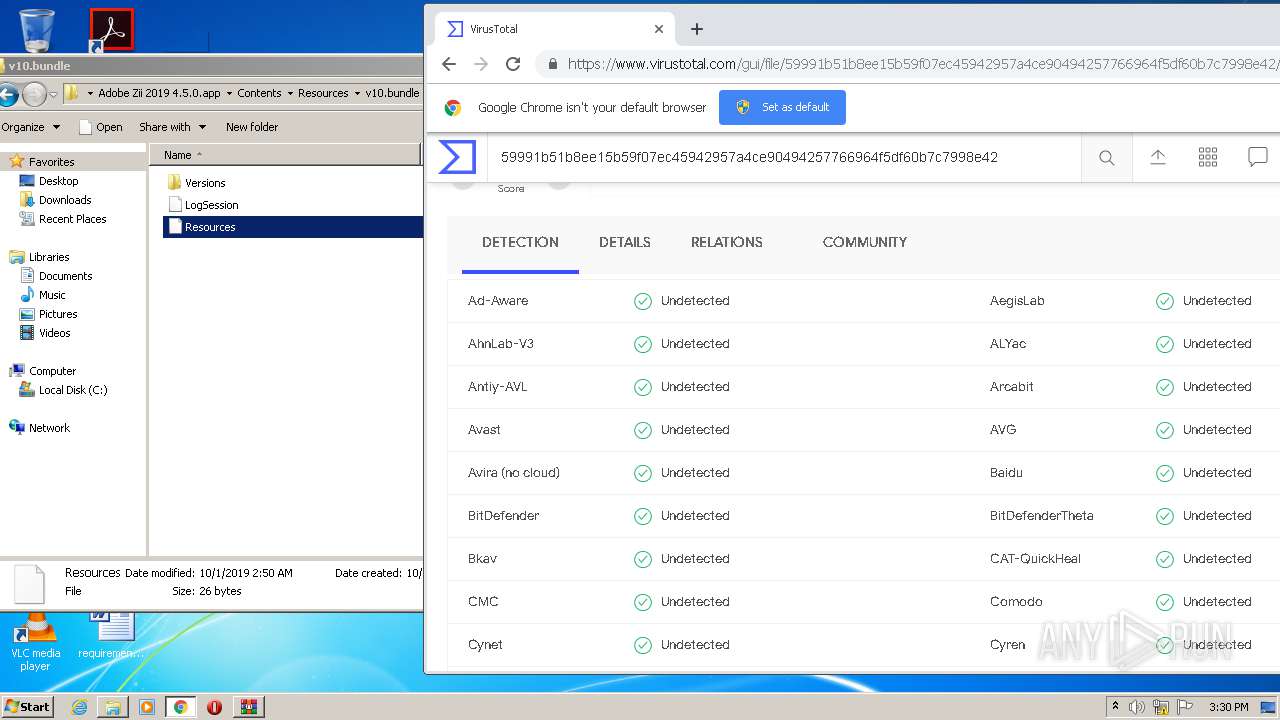
Task: Expand the Resources breadcrumb arrow
Action: [x=356, y=93]
